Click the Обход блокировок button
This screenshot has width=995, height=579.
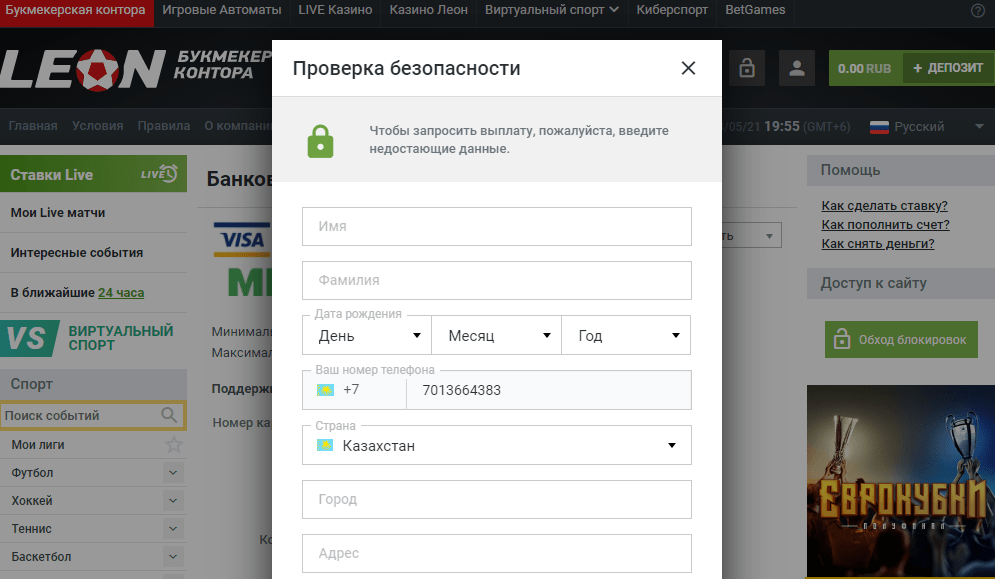(900, 339)
